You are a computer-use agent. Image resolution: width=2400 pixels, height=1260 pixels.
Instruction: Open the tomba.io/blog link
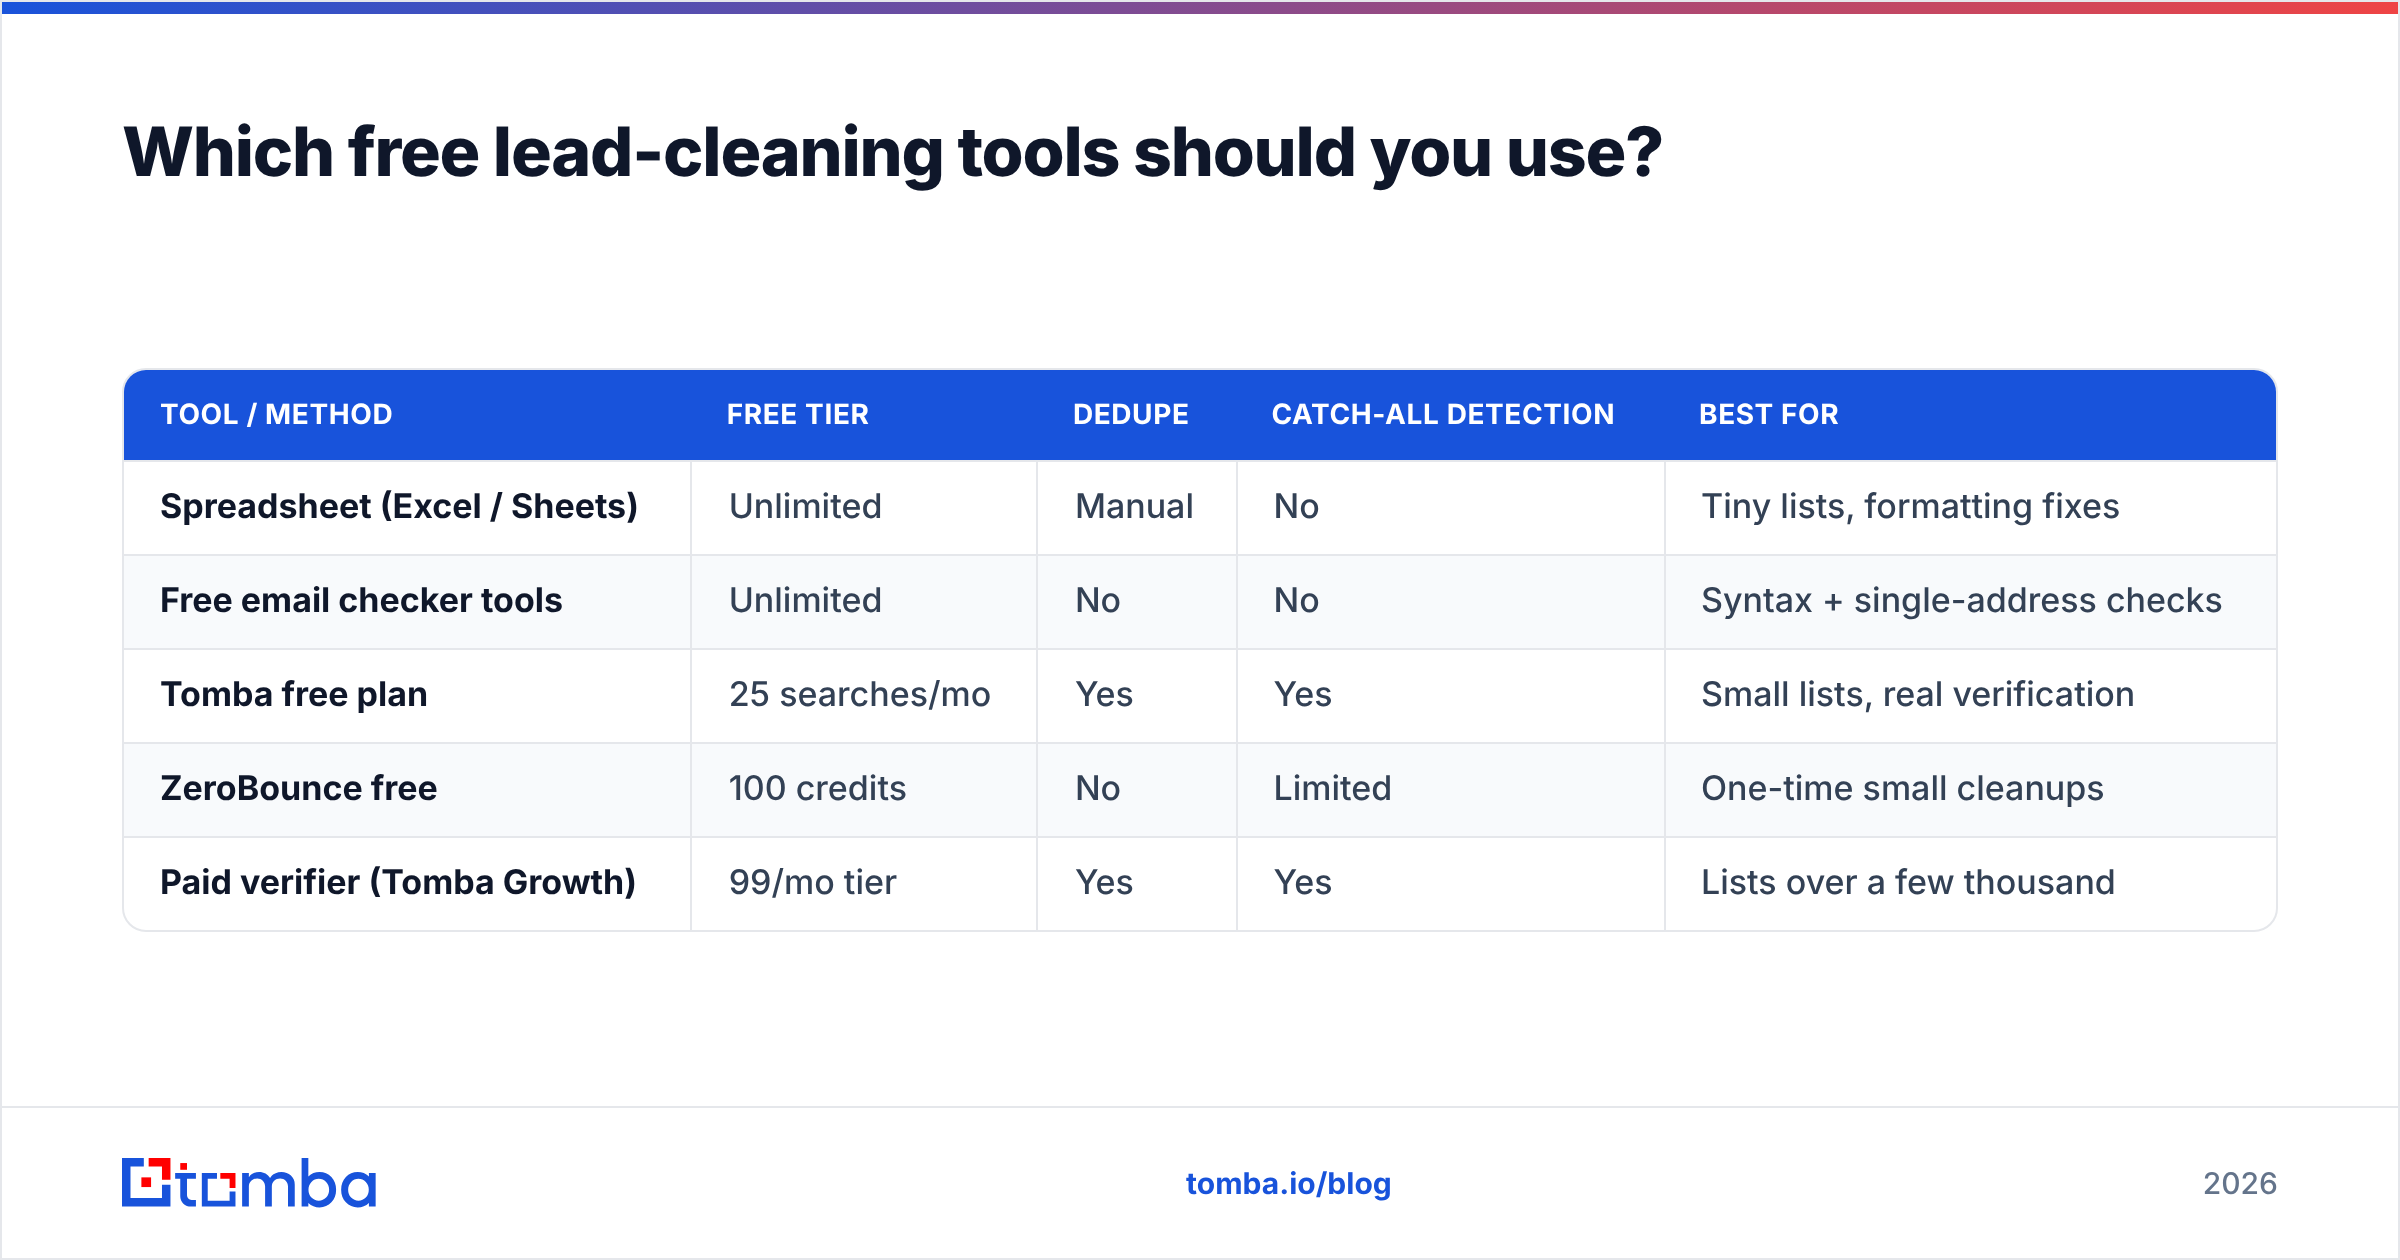click(x=1288, y=1184)
